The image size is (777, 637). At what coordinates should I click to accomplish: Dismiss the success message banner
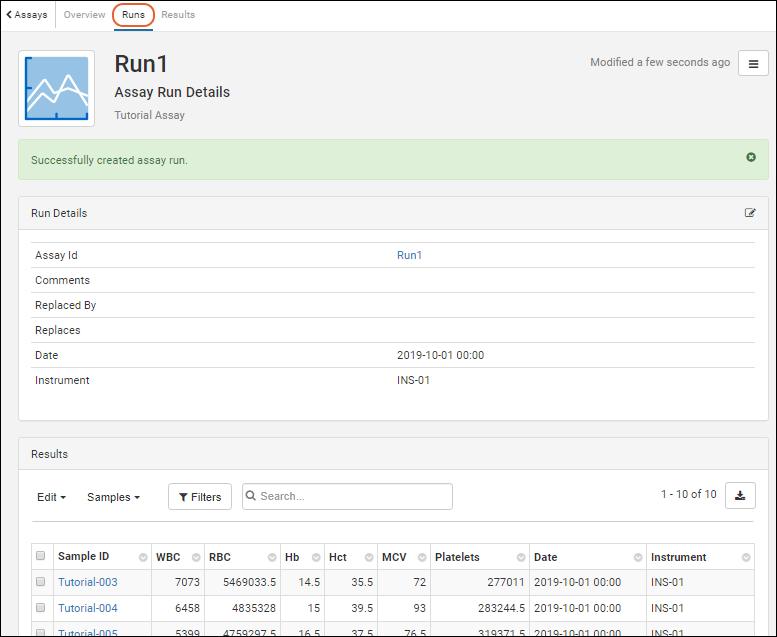(x=751, y=158)
